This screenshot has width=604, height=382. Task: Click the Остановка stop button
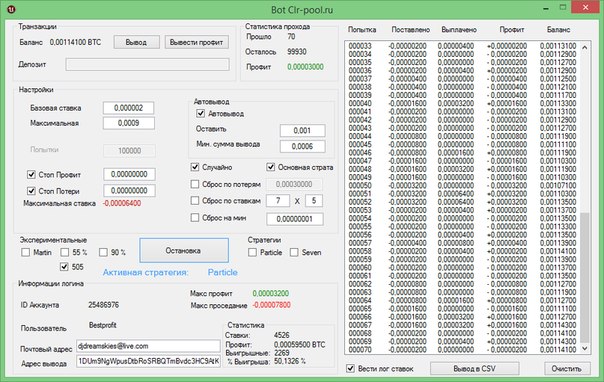pyautogui.click(x=184, y=251)
